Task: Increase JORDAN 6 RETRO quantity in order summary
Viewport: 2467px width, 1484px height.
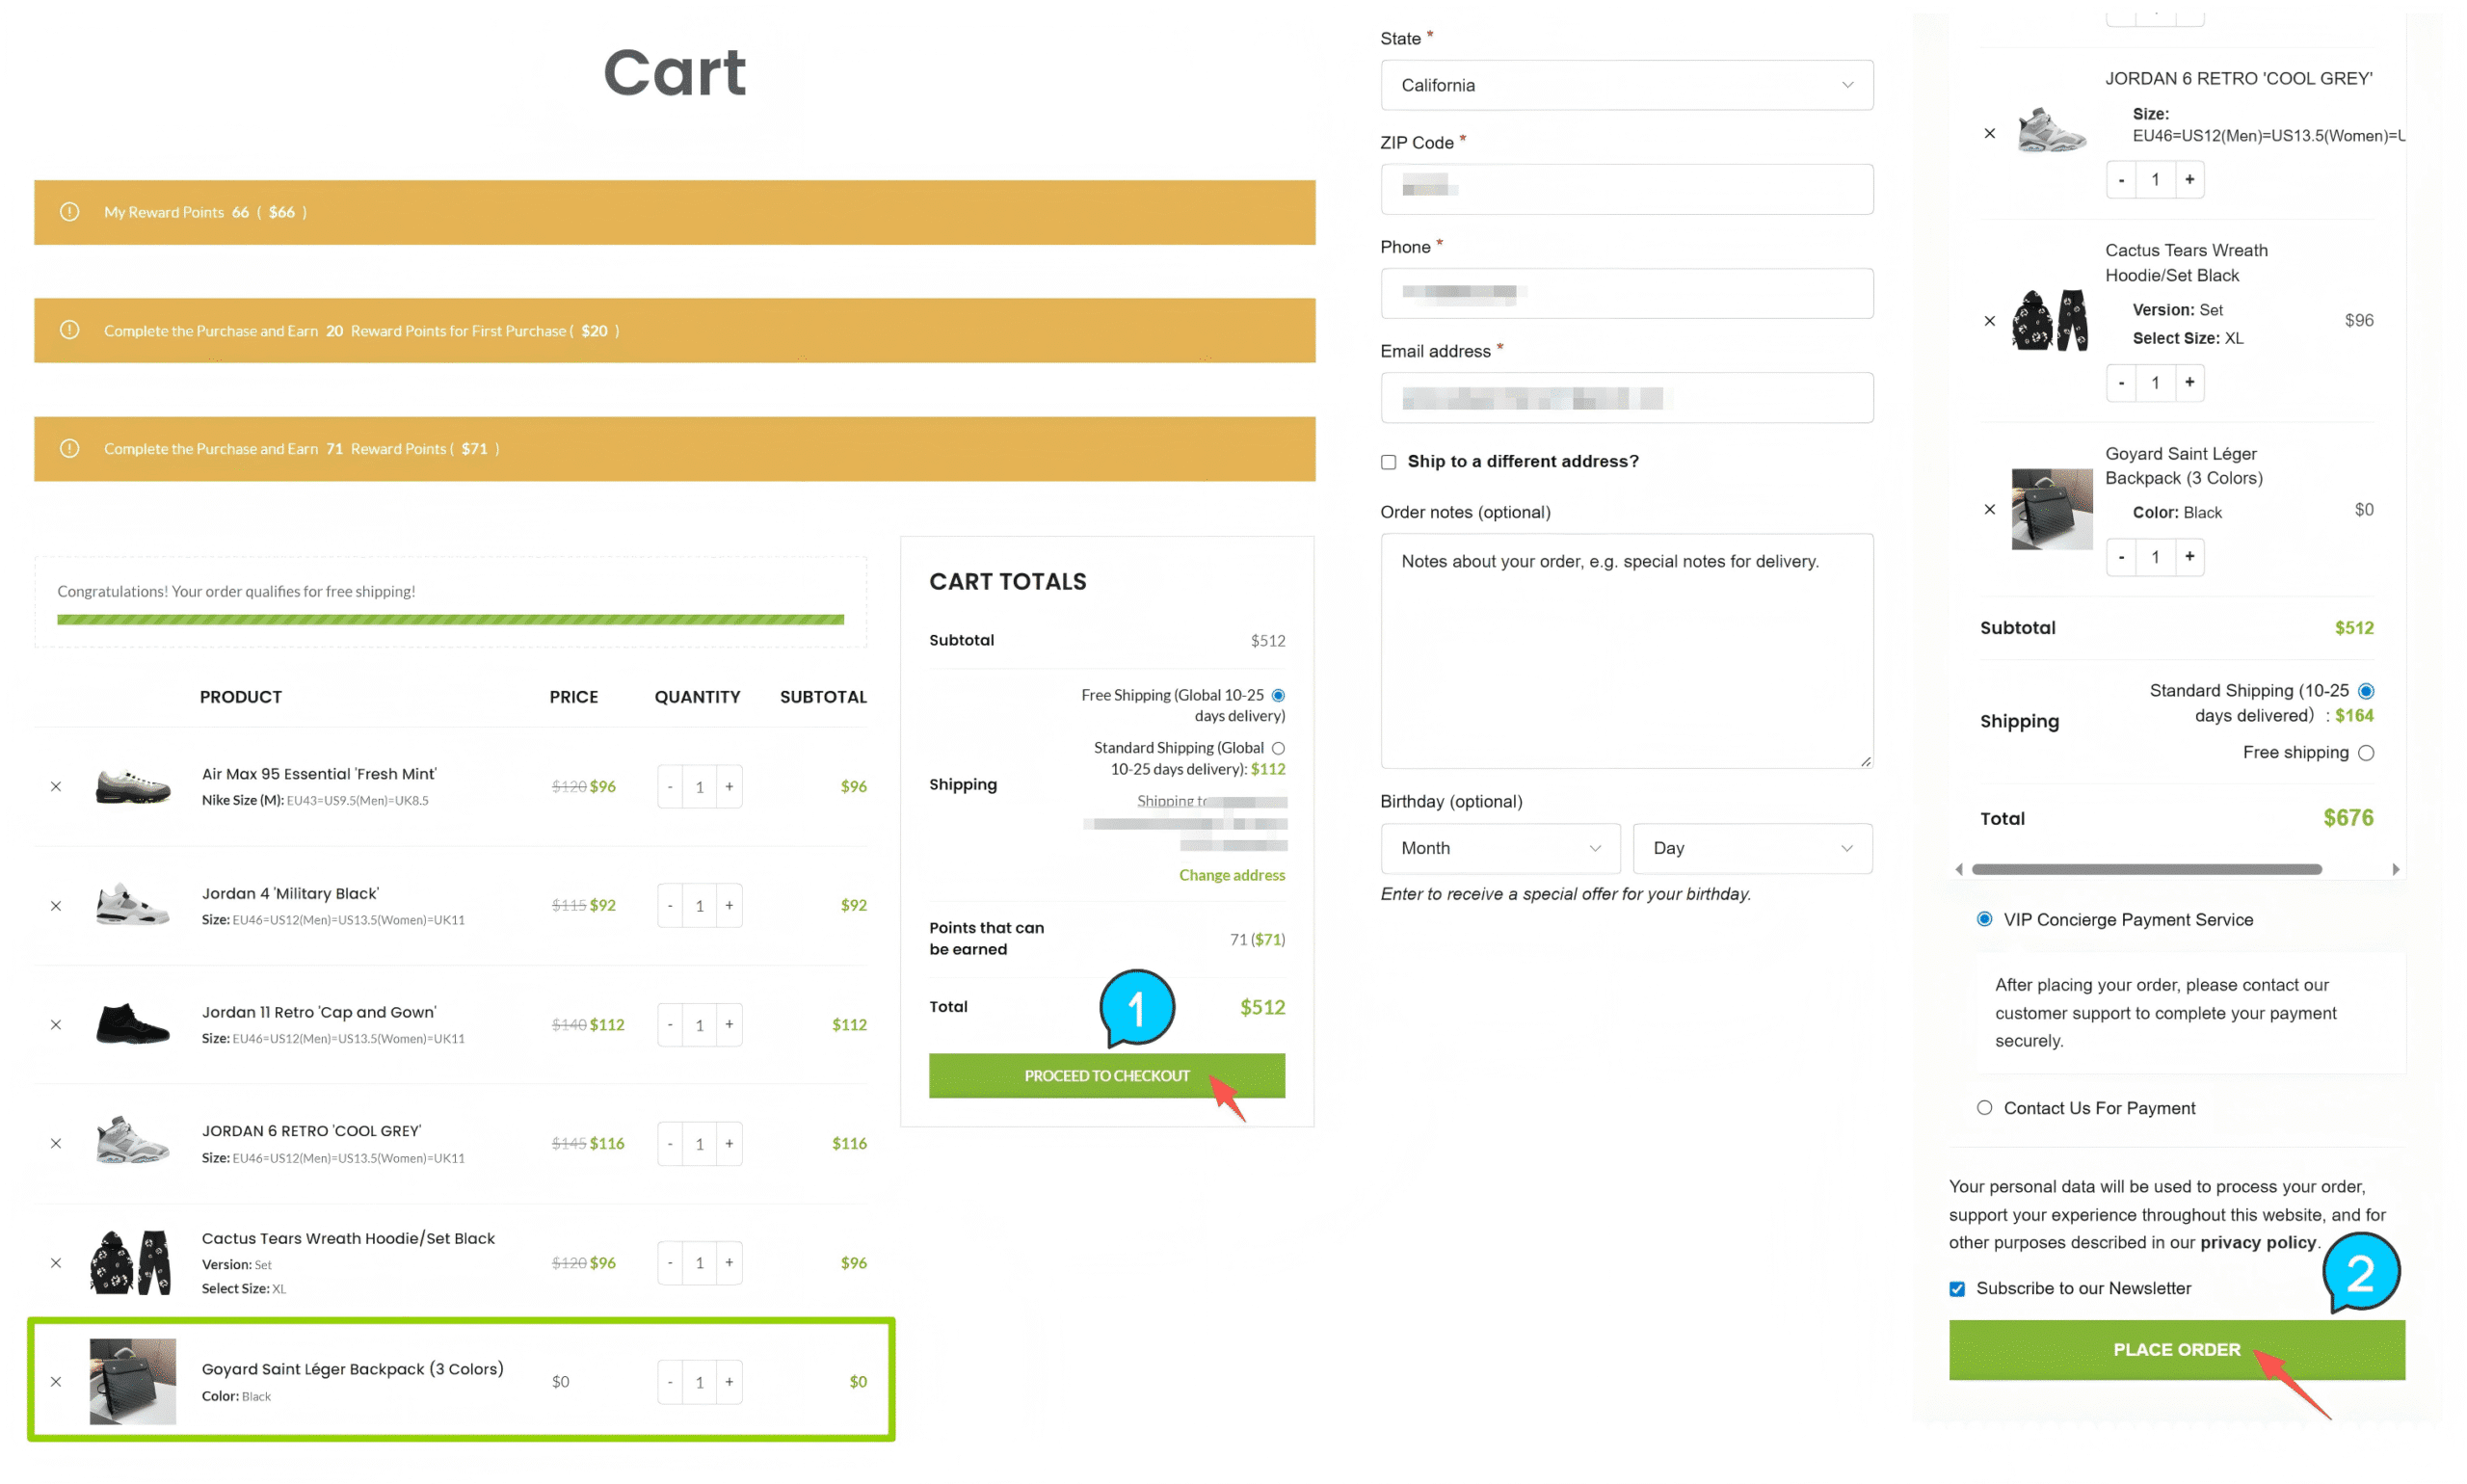Action: tap(2189, 179)
